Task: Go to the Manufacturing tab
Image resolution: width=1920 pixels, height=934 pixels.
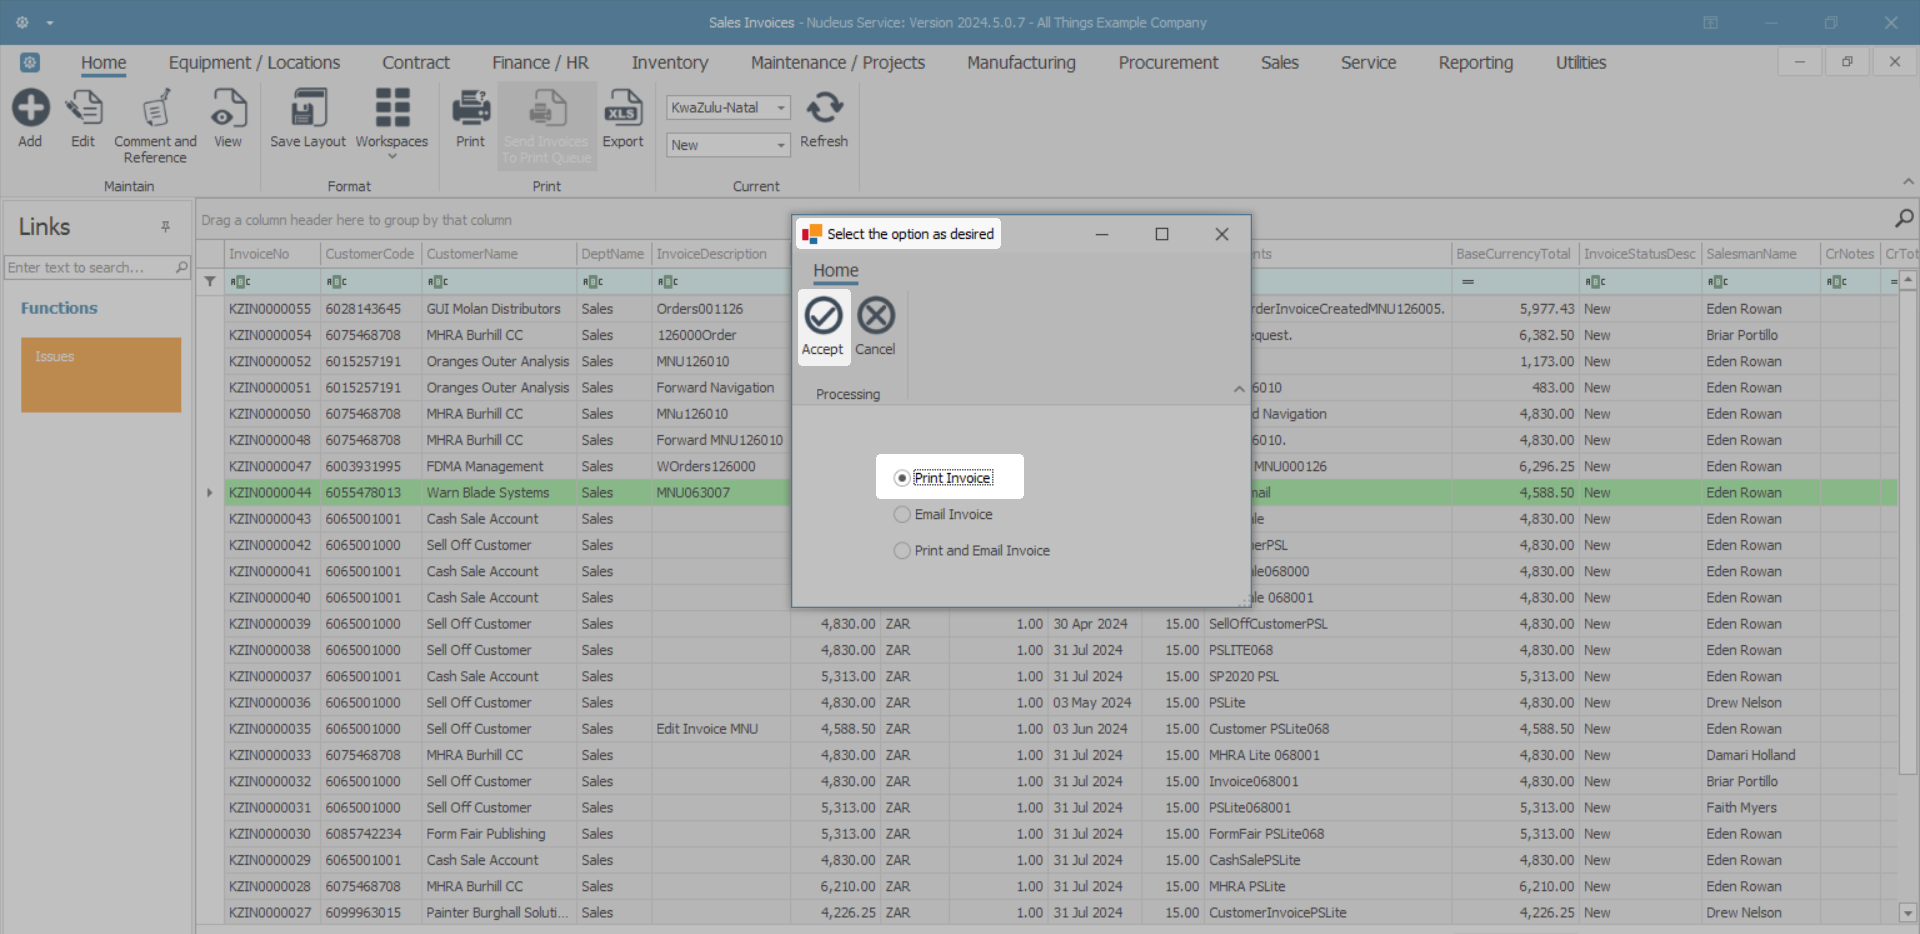Action: point(1021,63)
